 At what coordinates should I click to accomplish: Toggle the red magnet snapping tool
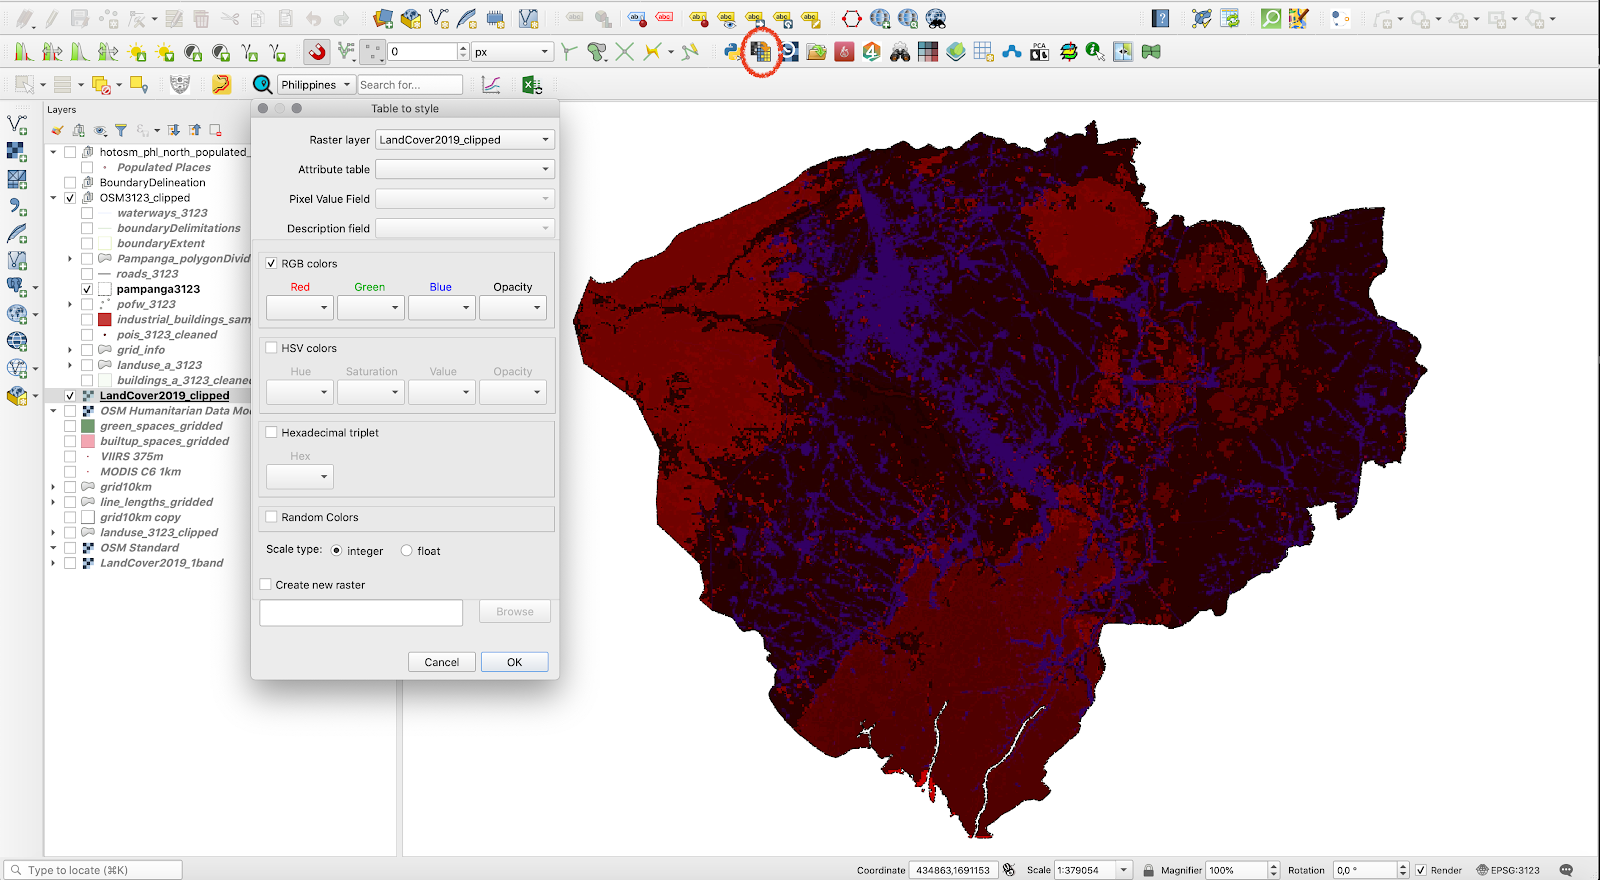point(317,52)
